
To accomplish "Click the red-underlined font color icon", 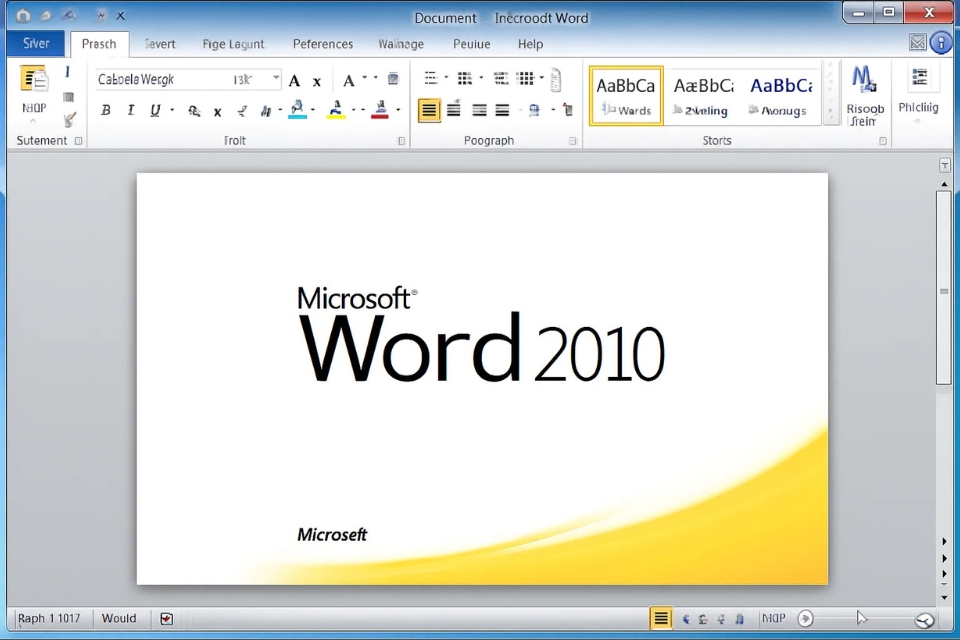I will 379,110.
